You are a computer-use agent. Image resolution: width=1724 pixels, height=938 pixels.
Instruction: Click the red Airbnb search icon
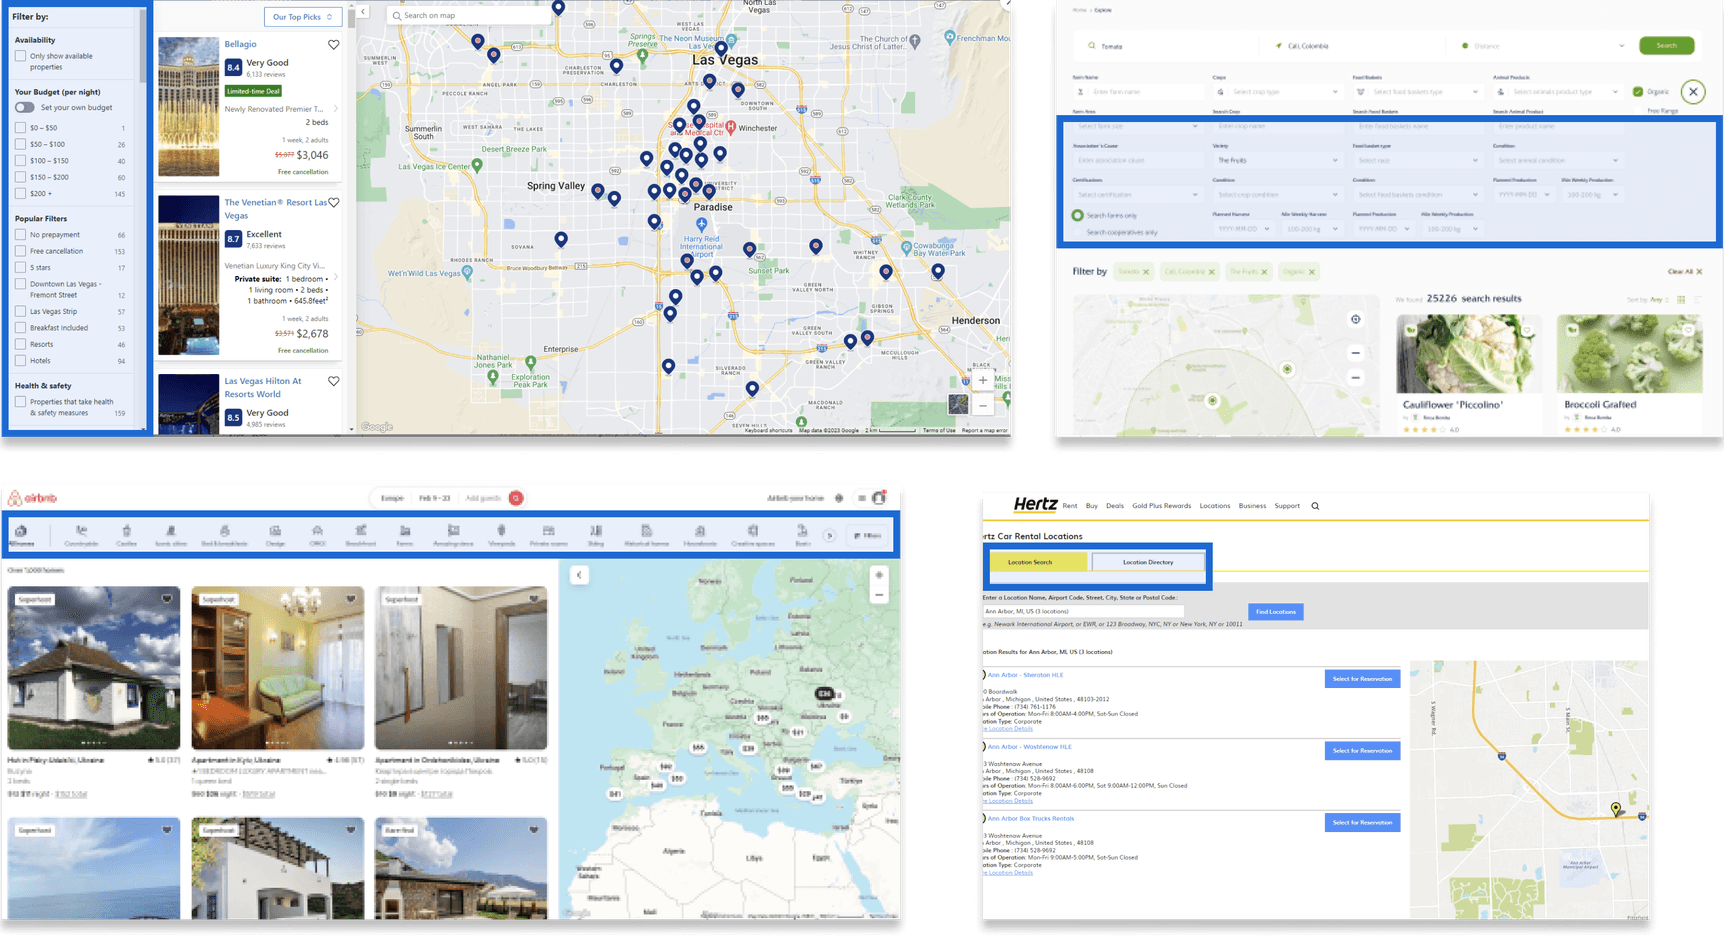516,498
